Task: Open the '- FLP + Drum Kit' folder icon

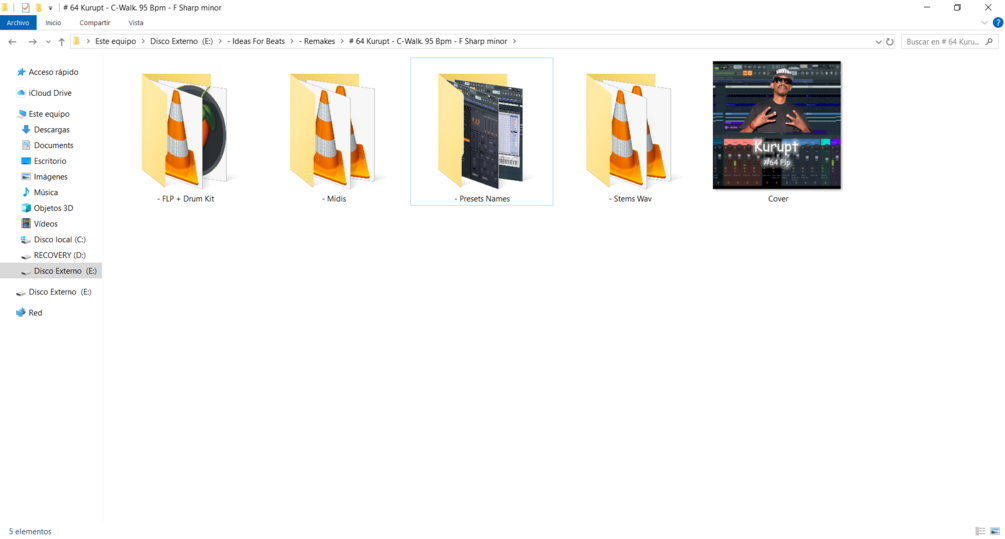Action: 185,131
